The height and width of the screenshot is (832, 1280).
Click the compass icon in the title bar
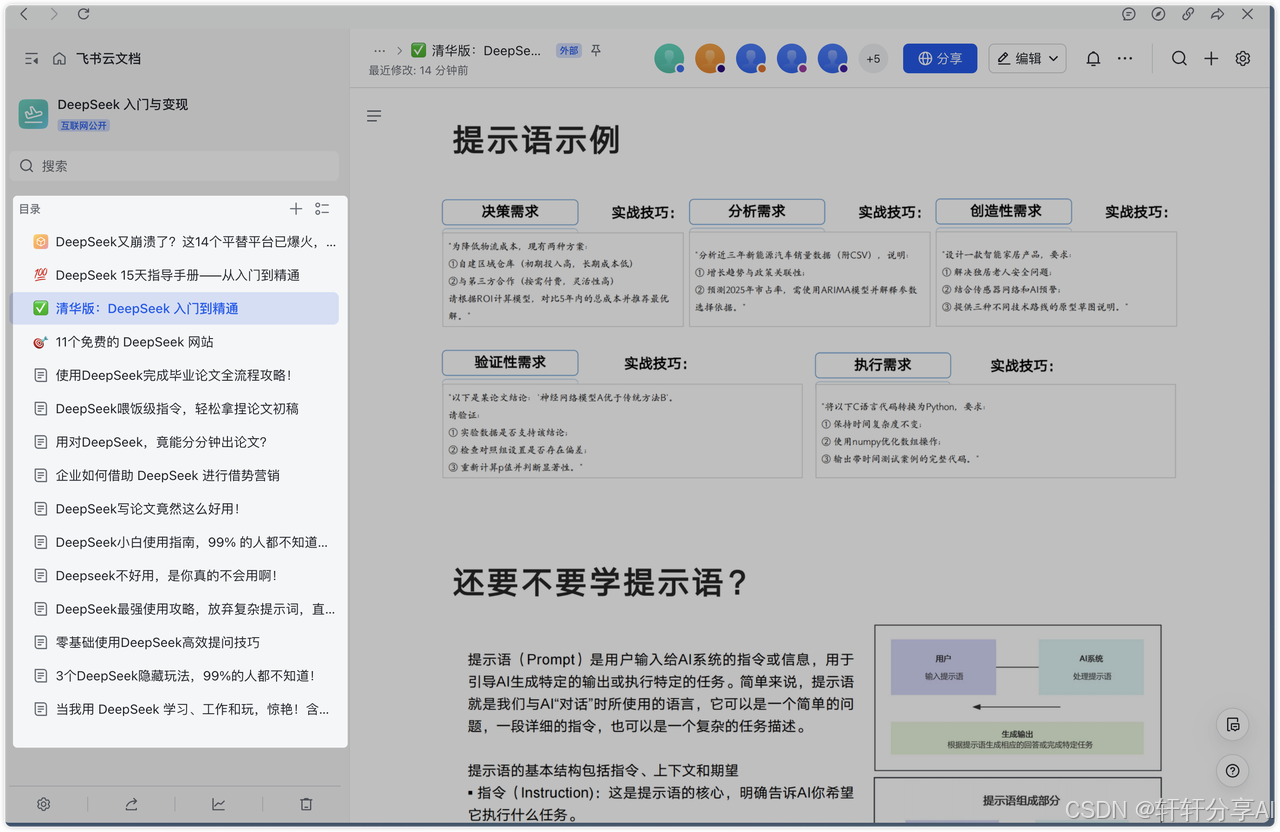1158,14
